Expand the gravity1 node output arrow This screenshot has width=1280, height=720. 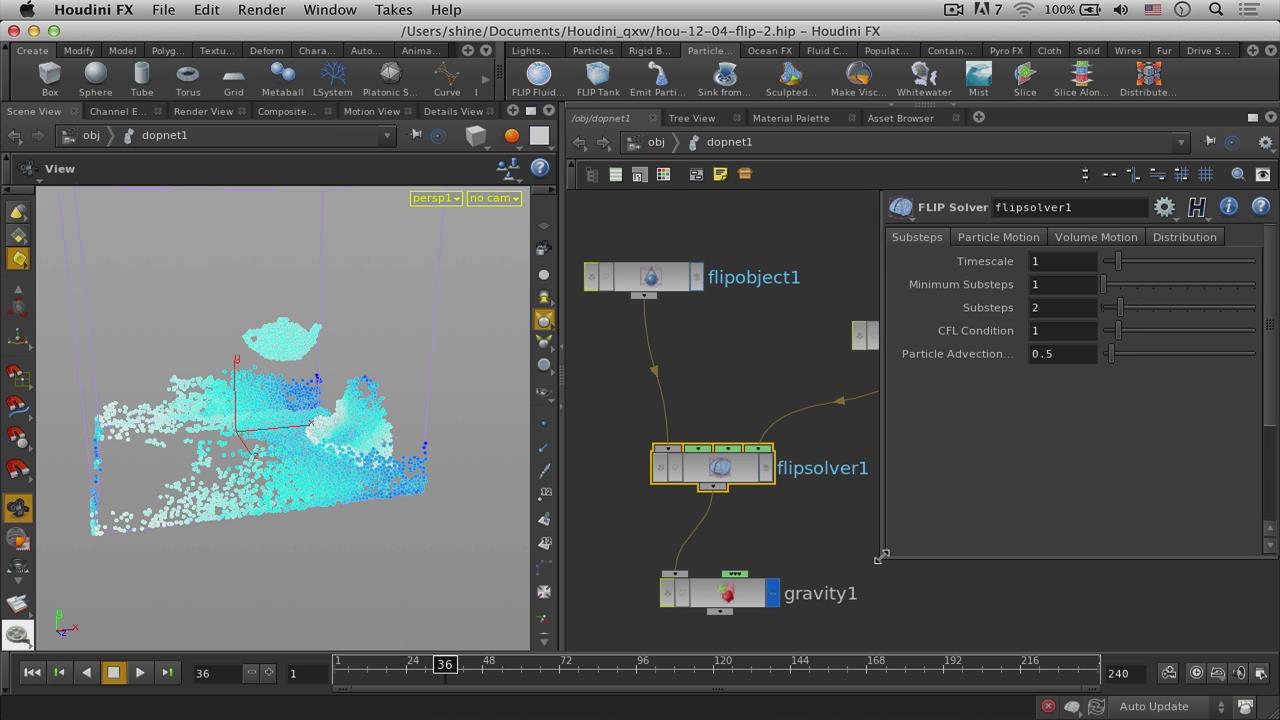[720, 611]
